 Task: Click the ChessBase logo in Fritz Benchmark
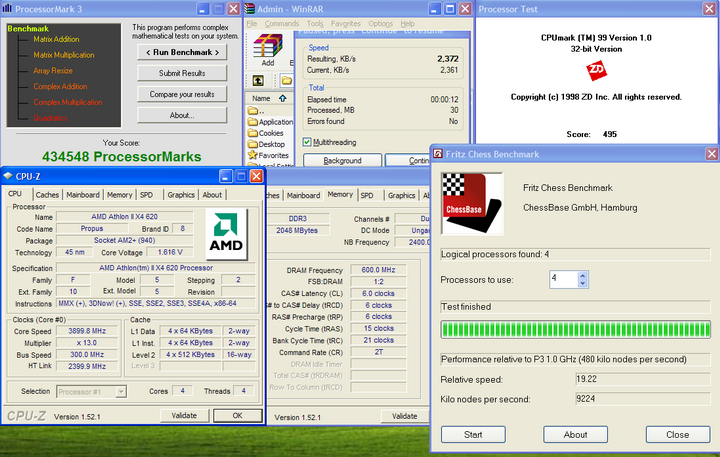pos(472,203)
